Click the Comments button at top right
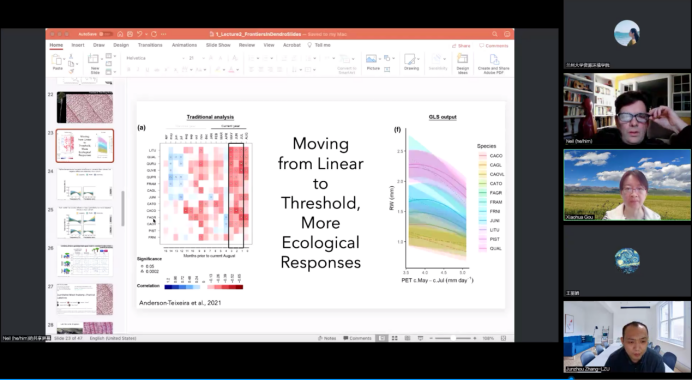Image resolution: width=693 pixels, height=381 pixels. tap(494, 46)
